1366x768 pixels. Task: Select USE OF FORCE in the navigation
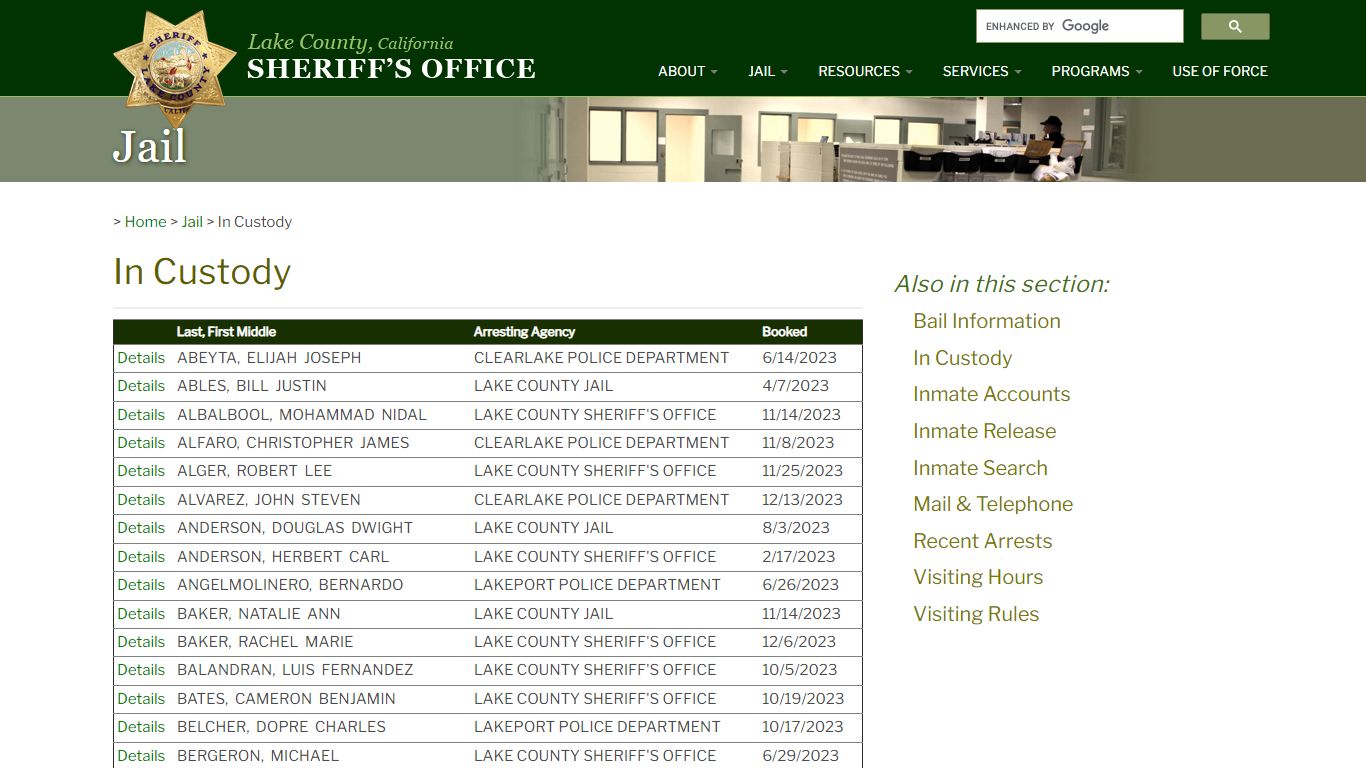(1219, 71)
